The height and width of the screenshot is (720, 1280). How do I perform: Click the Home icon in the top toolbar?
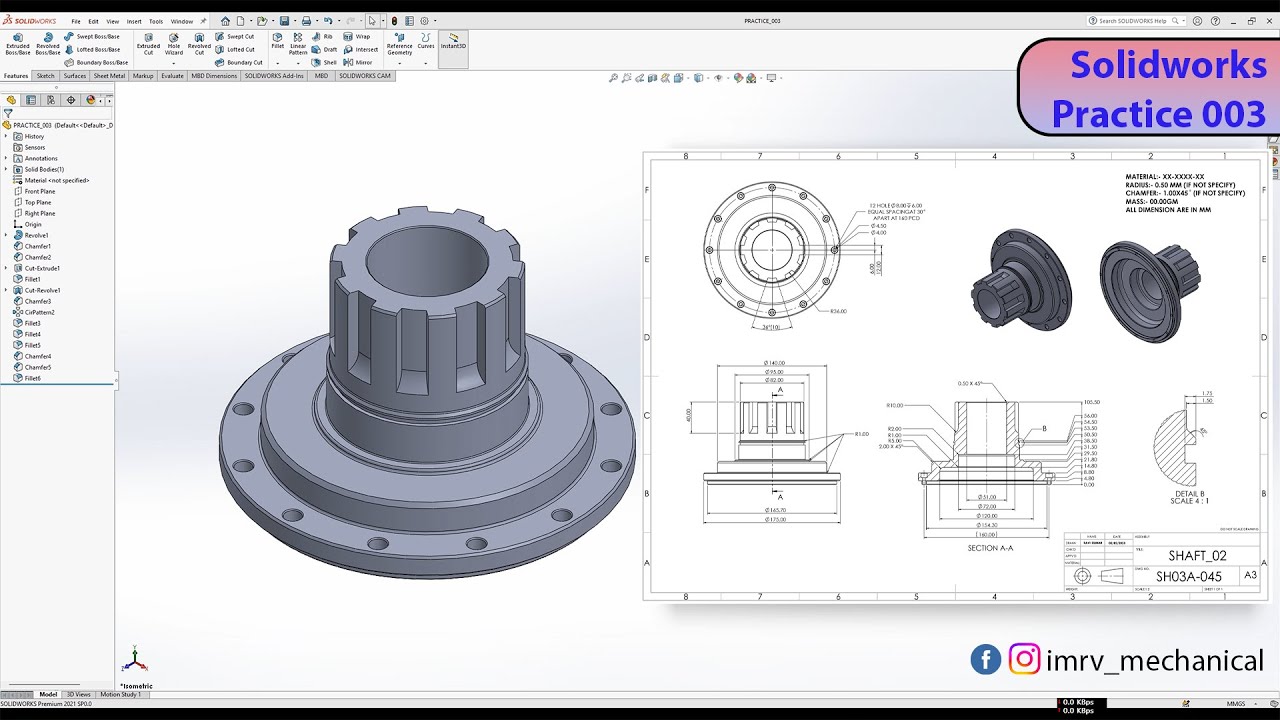226,20
